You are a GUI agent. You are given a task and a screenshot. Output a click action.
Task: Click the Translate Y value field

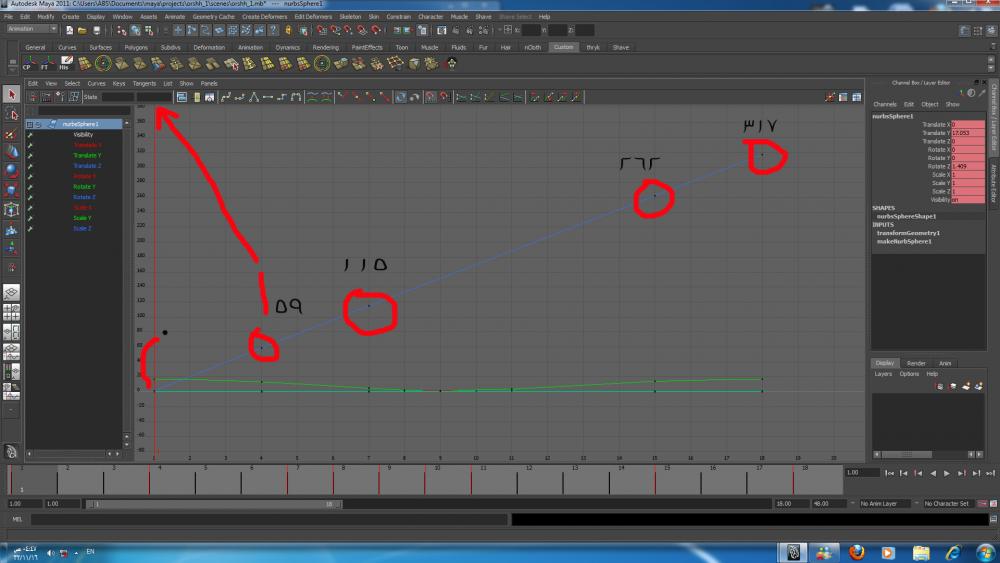pos(967,133)
